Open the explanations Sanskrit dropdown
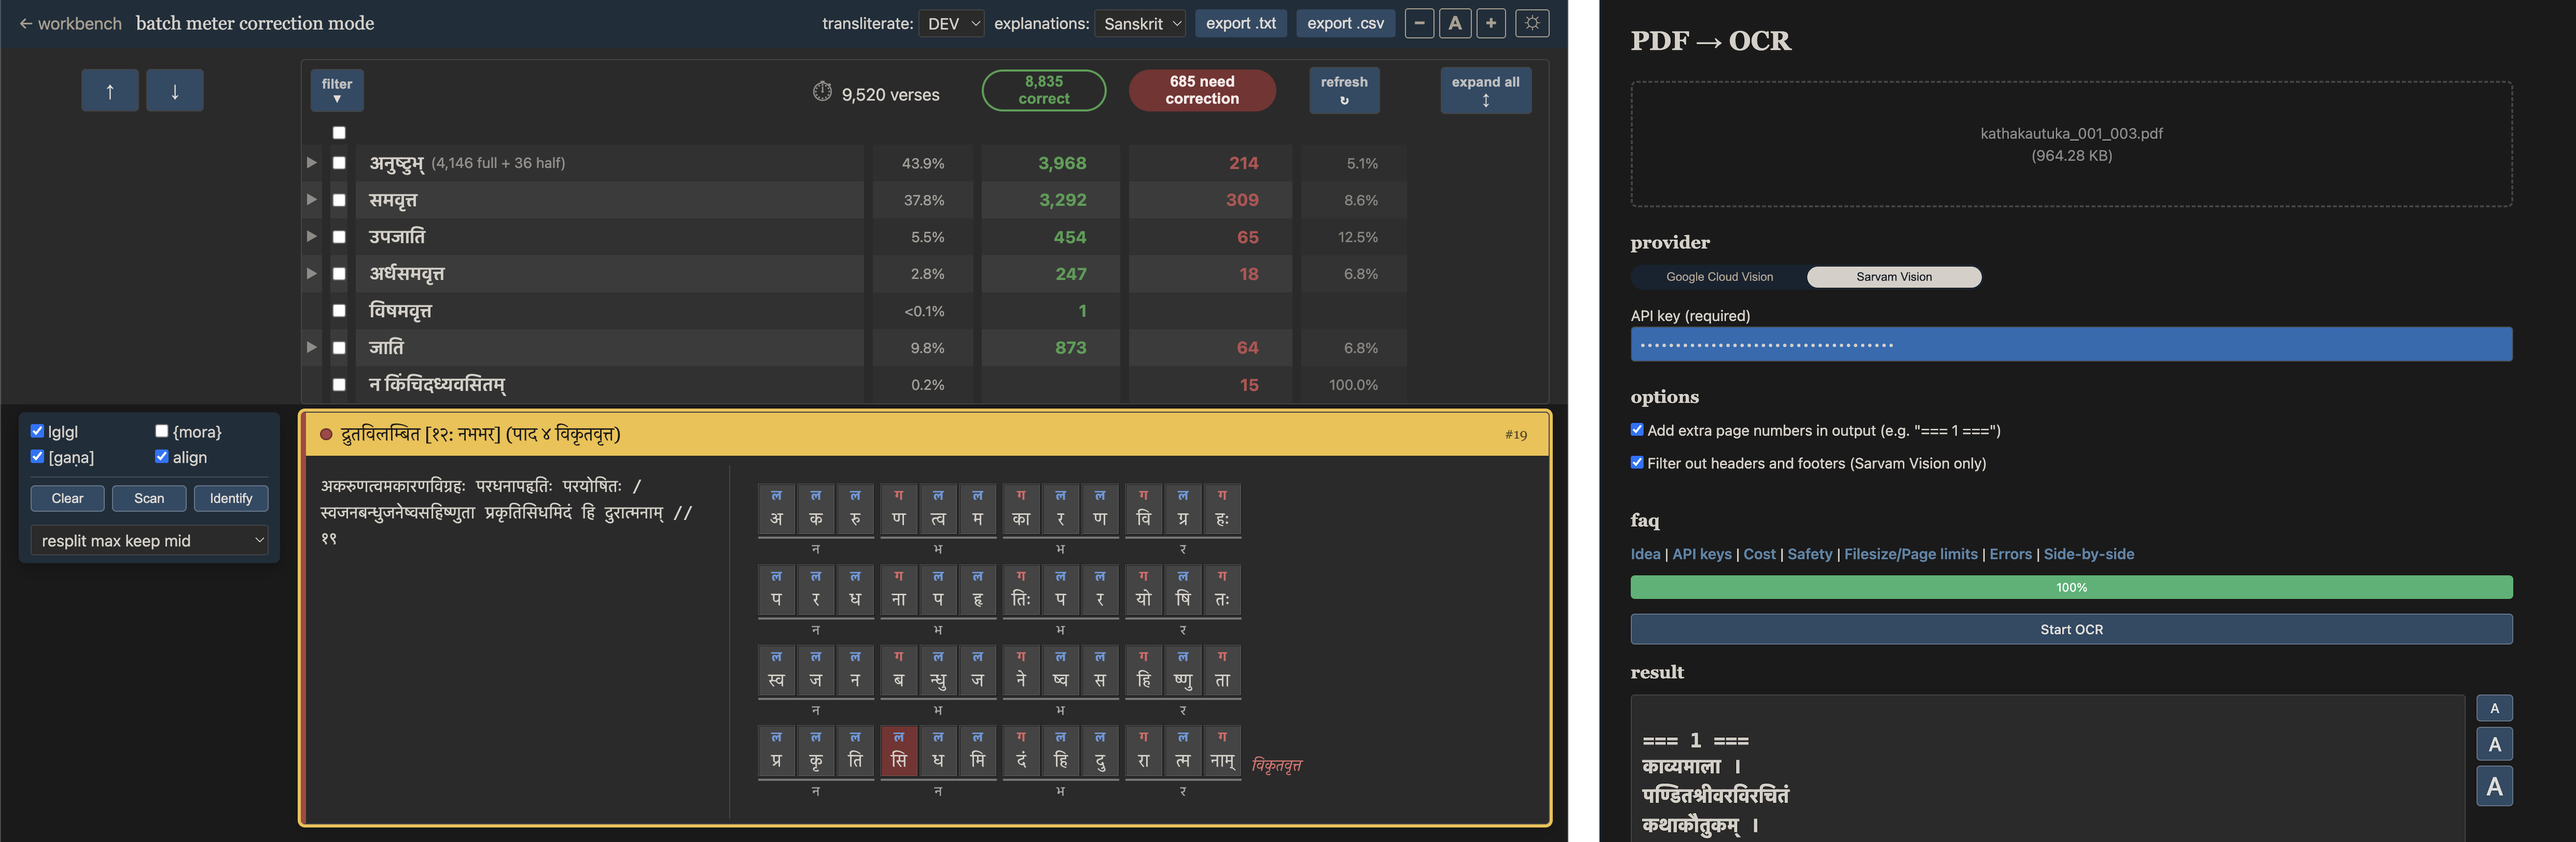The image size is (2576, 842). coord(1141,23)
